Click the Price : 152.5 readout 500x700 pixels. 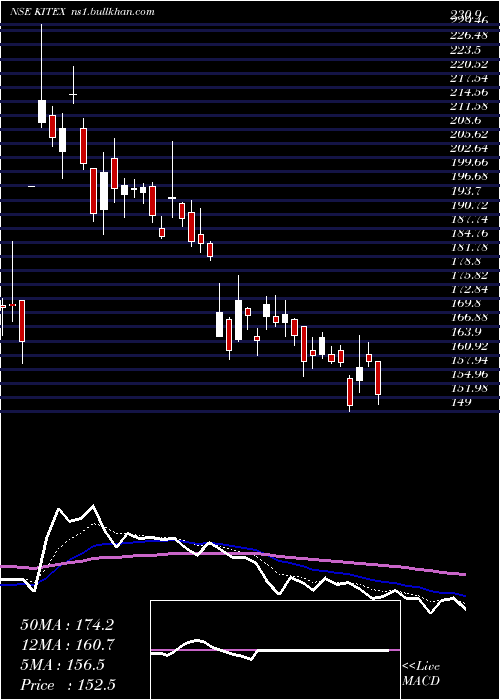[70, 685]
